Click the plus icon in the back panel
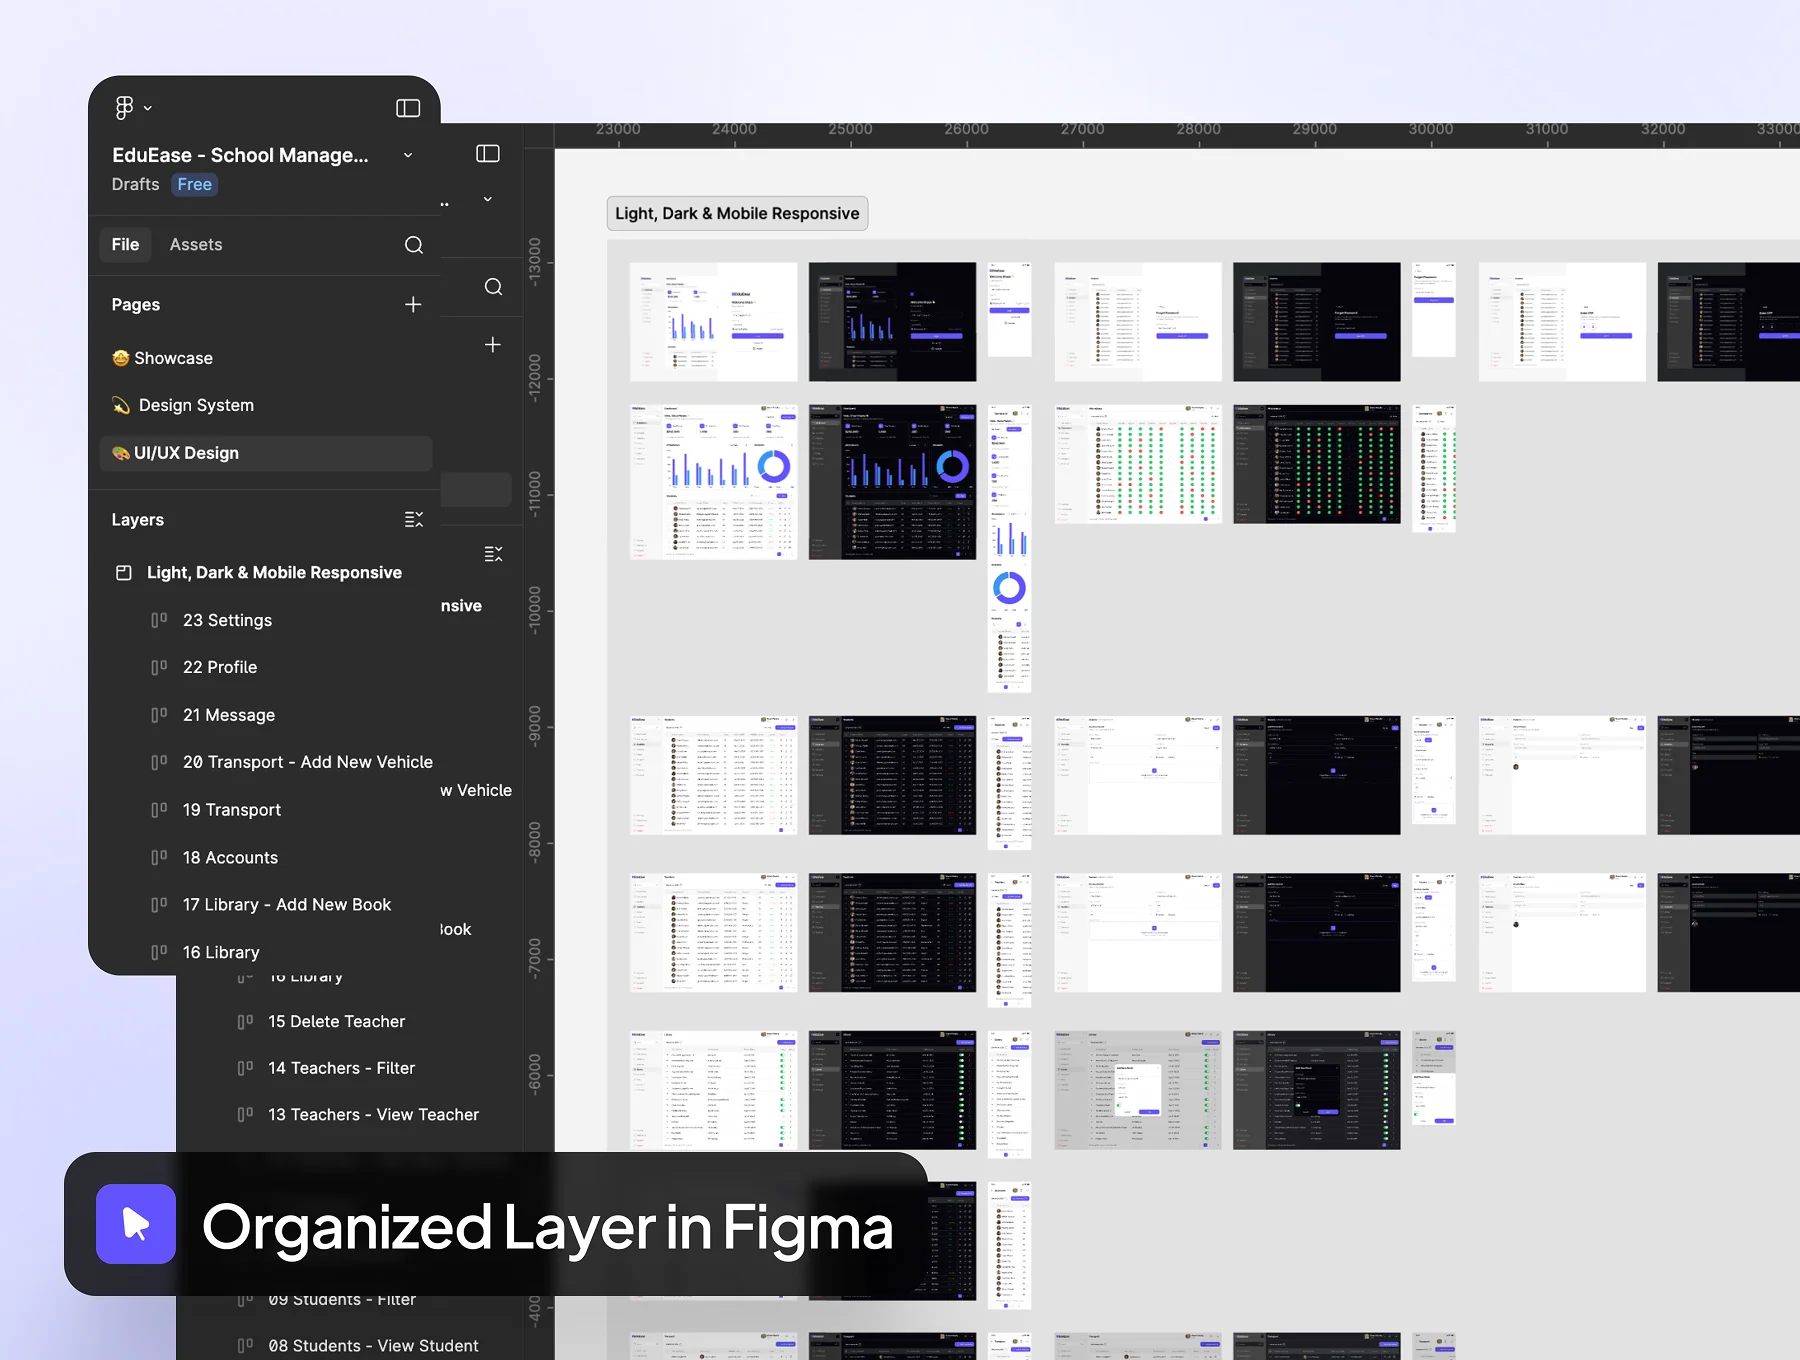Image resolution: width=1800 pixels, height=1360 pixels. [493, 345]
